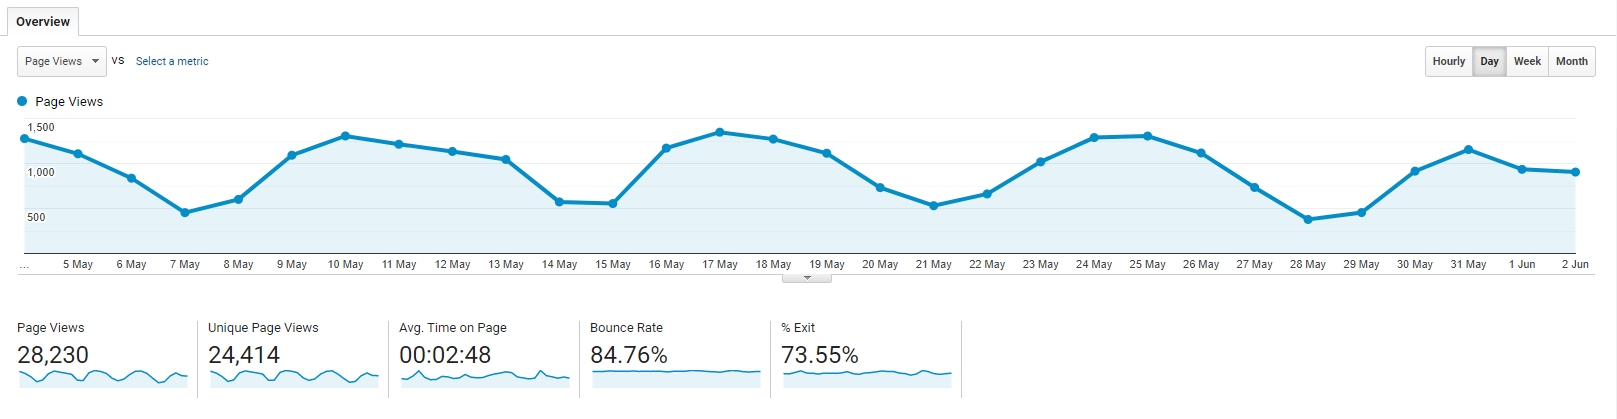Click the Avg. Time on Page sparkline
Viewport: 1617px width, 419px height.
click(485, 377)
